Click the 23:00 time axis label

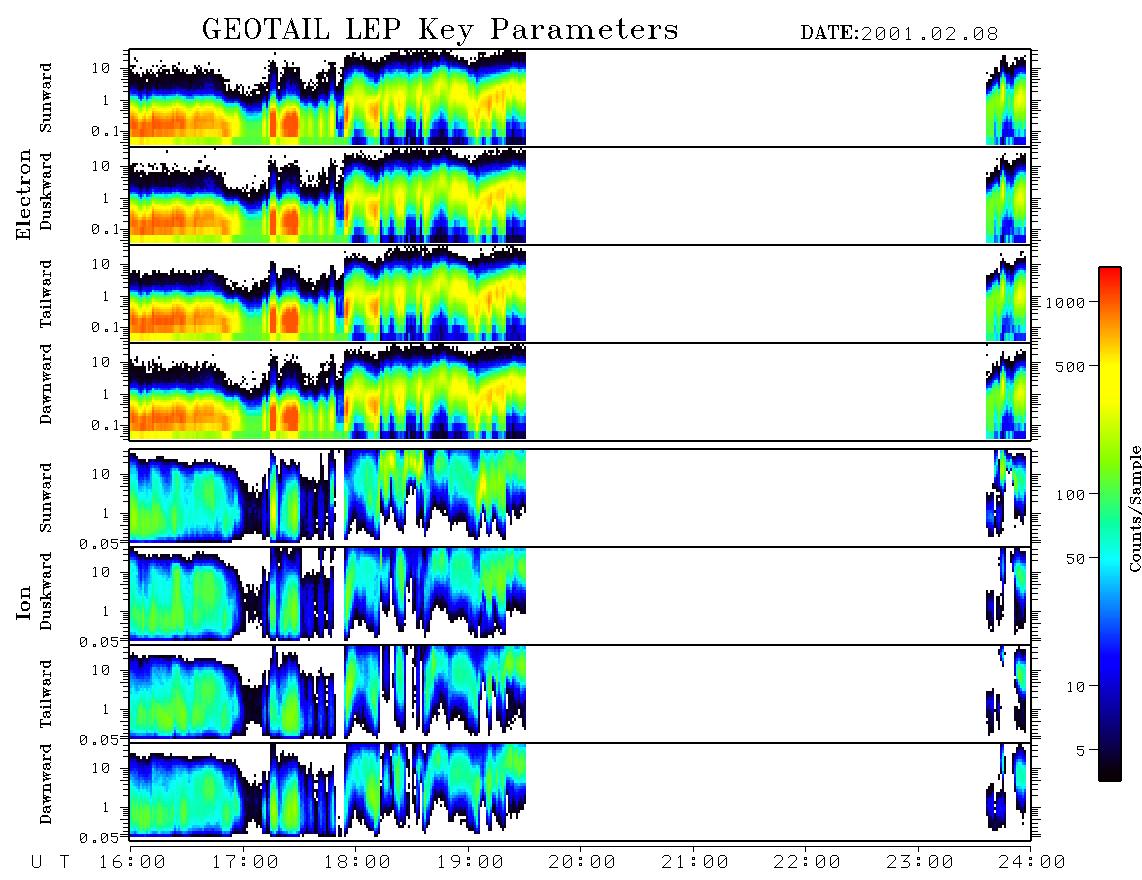920,862
